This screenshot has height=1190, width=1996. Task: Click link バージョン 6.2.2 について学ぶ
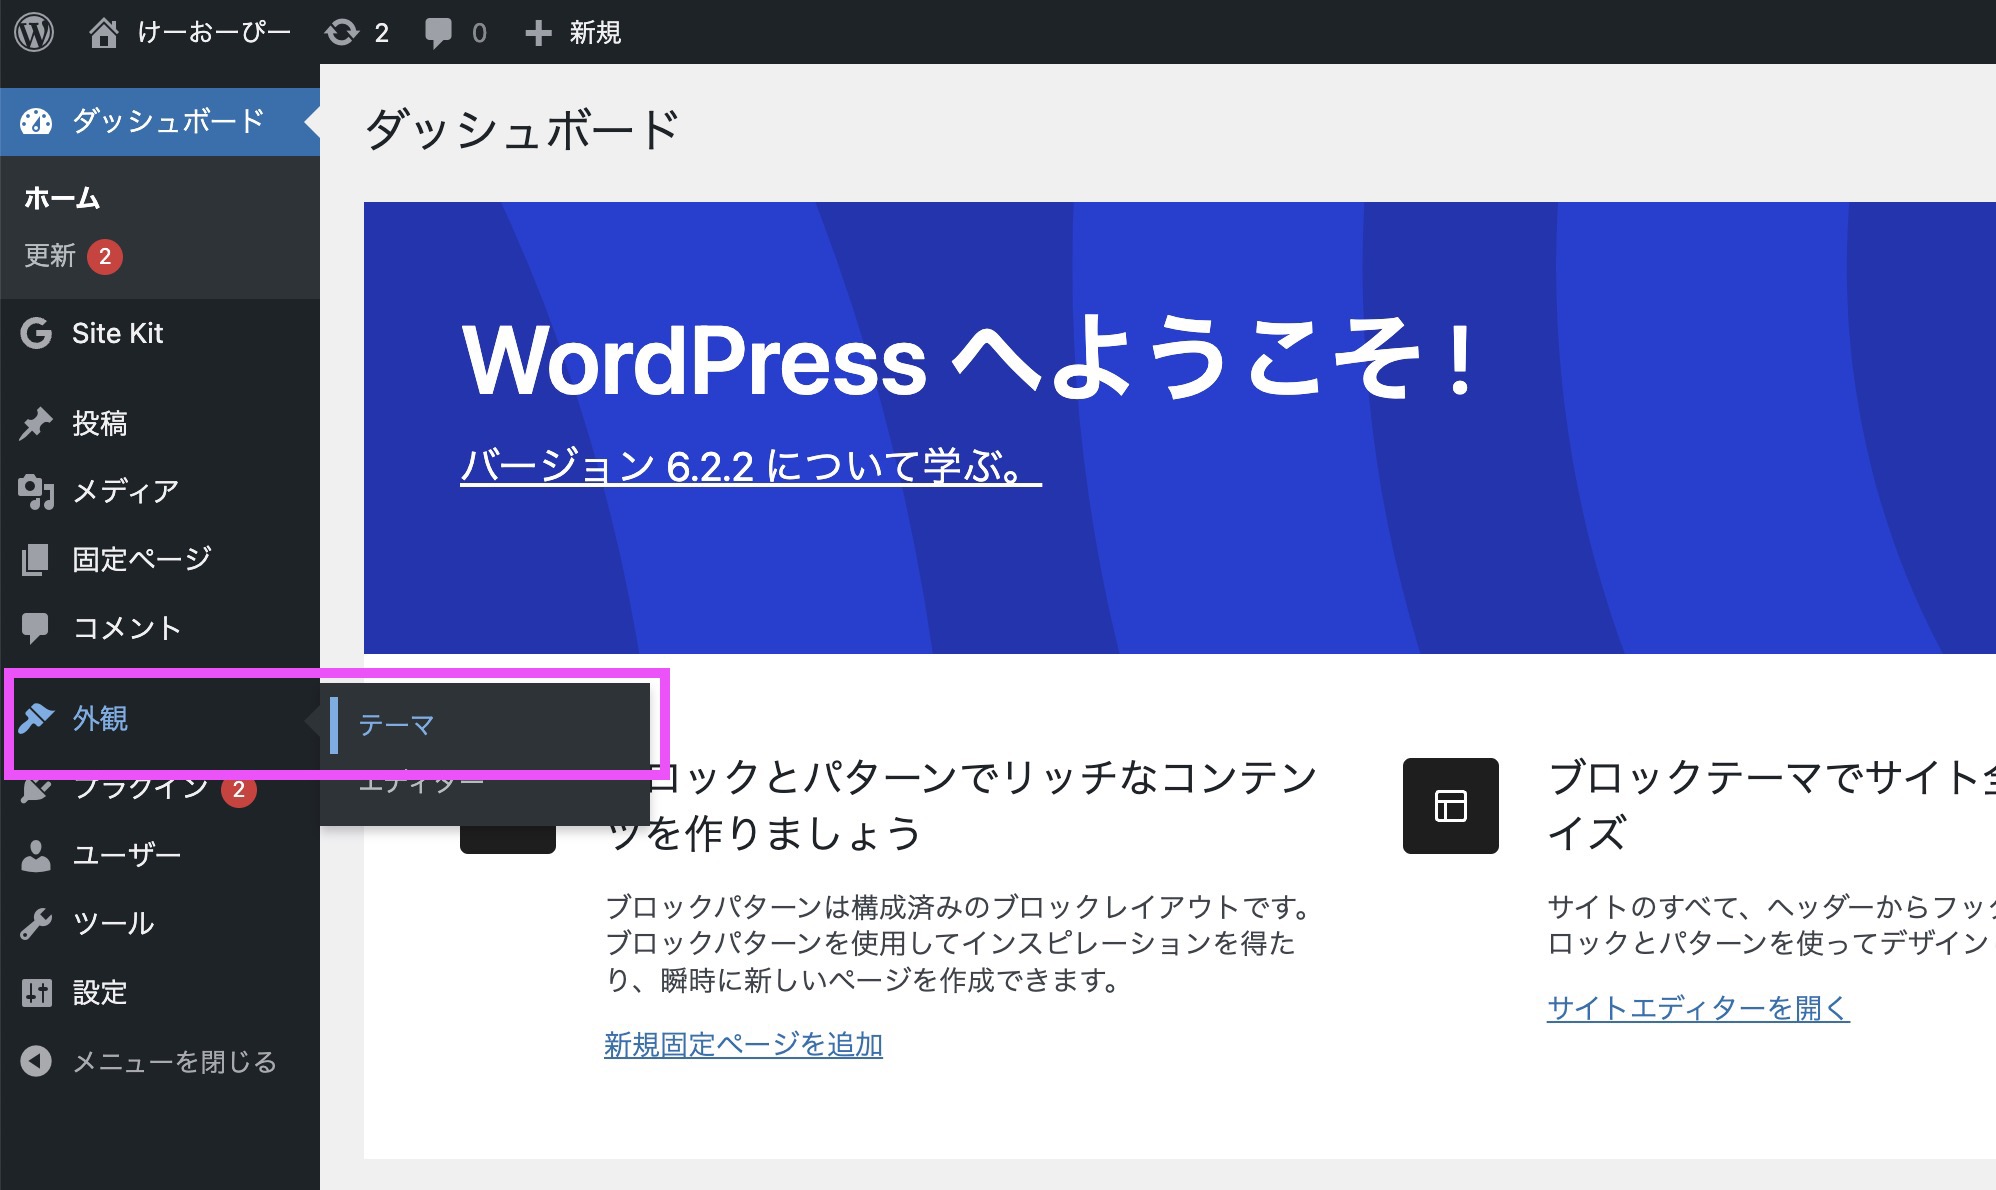(x=750, y=466)
